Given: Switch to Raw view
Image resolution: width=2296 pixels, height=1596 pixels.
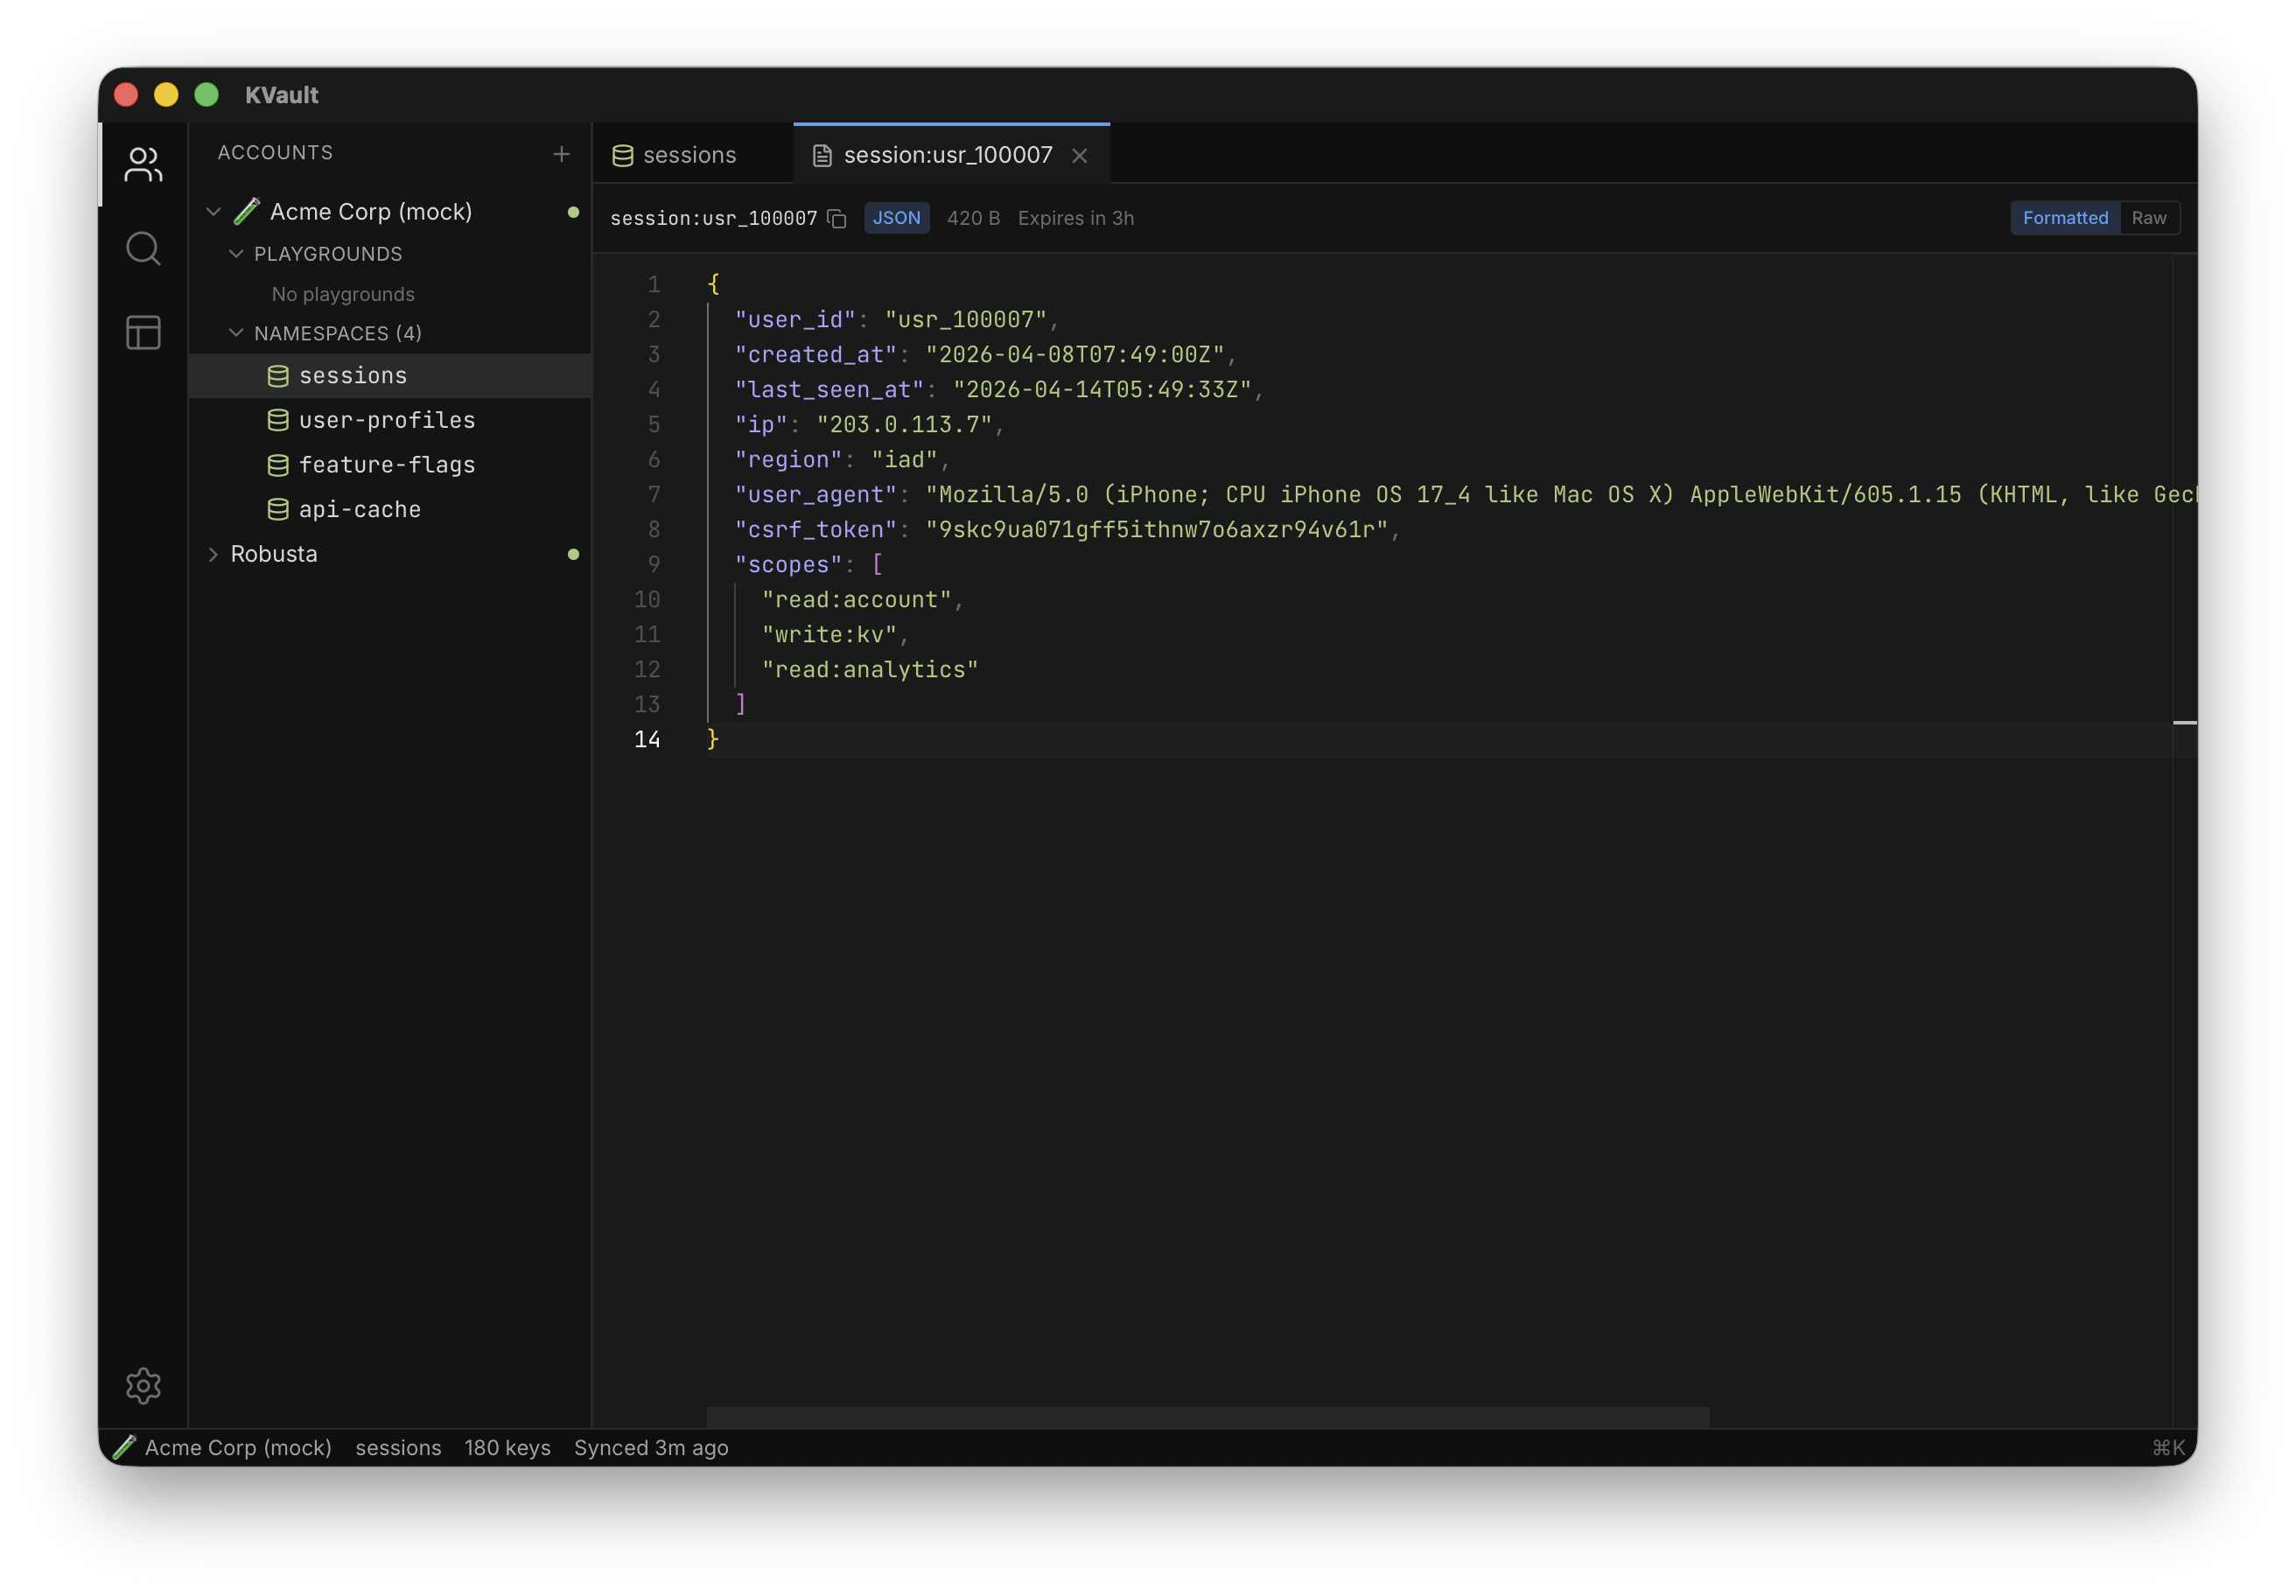Looking at the screenshot, I should coord(2150,218).
